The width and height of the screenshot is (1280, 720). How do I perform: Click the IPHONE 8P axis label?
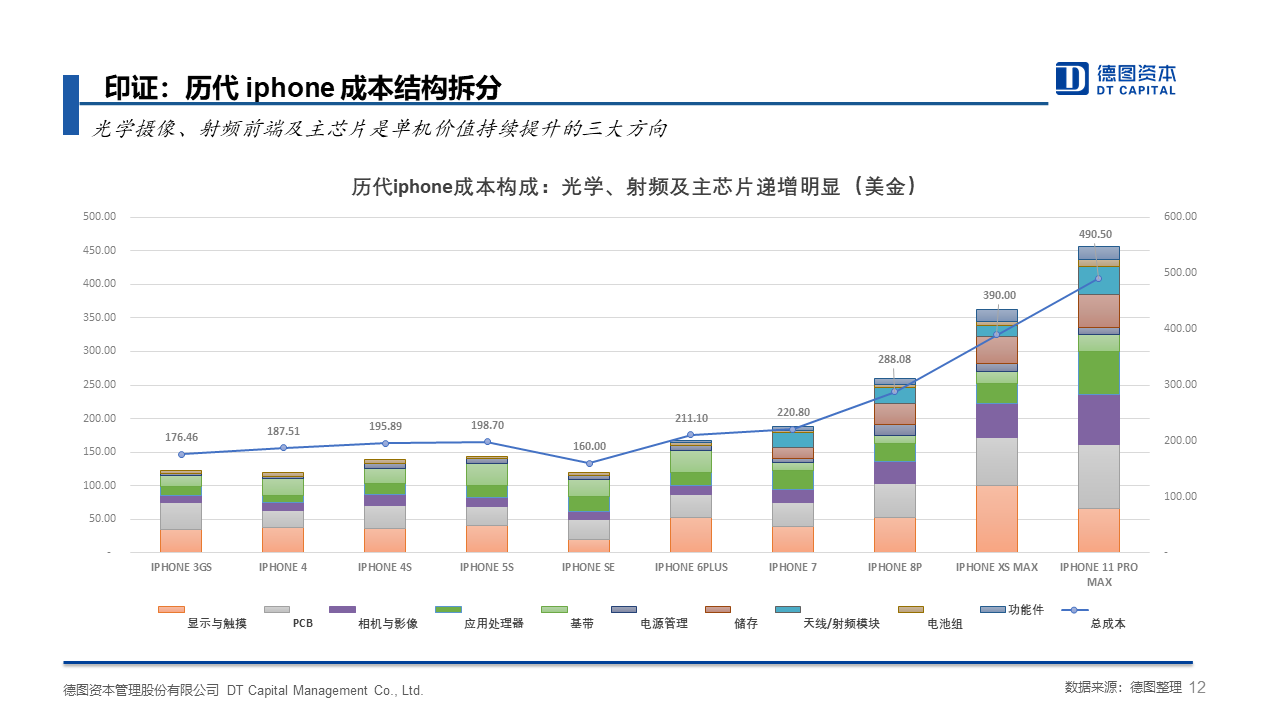[x=895, y=567]
